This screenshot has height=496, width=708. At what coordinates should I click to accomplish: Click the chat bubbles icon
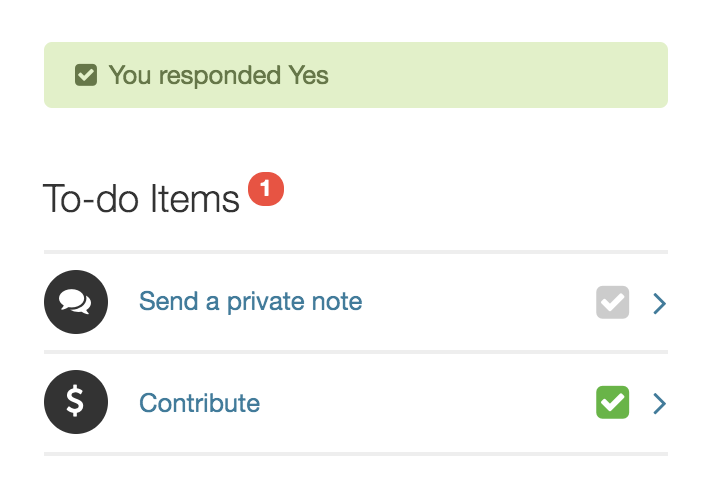(x=75, y=301)
